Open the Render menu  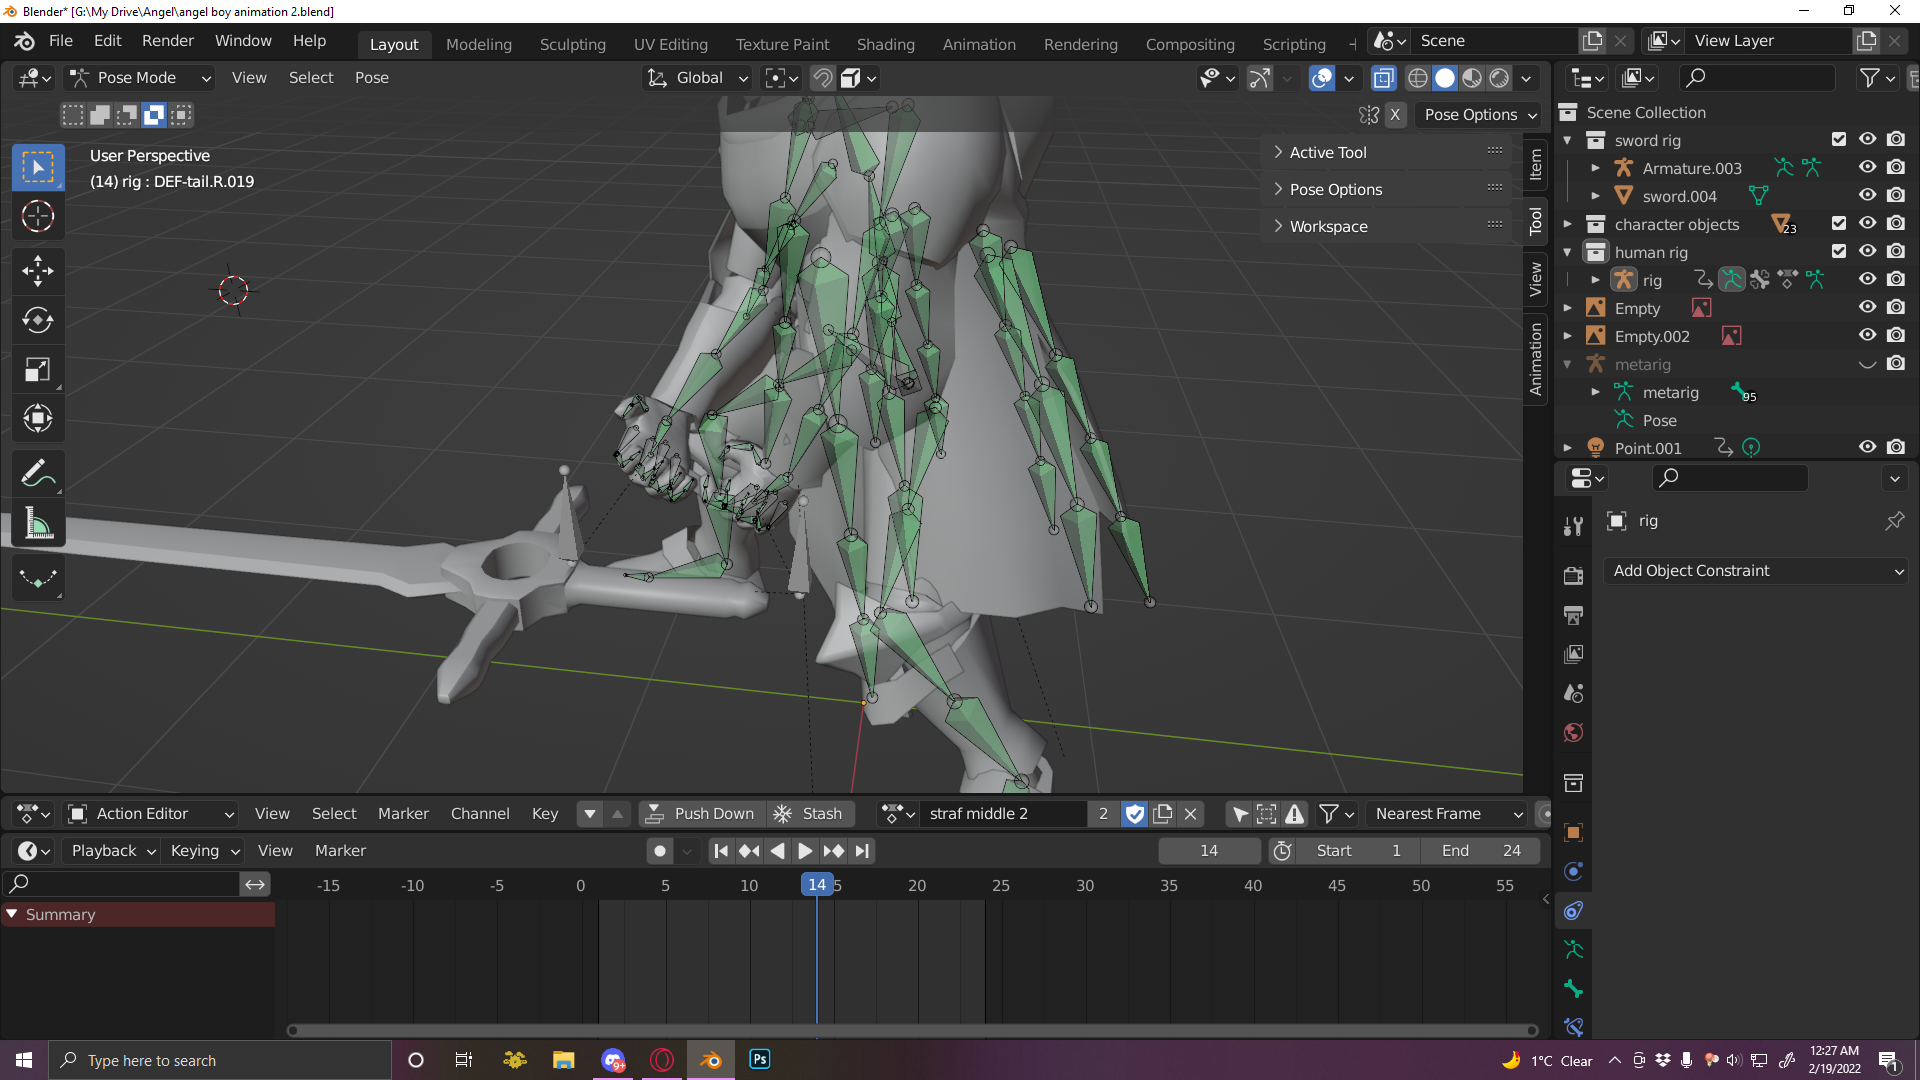click(168, 41)
